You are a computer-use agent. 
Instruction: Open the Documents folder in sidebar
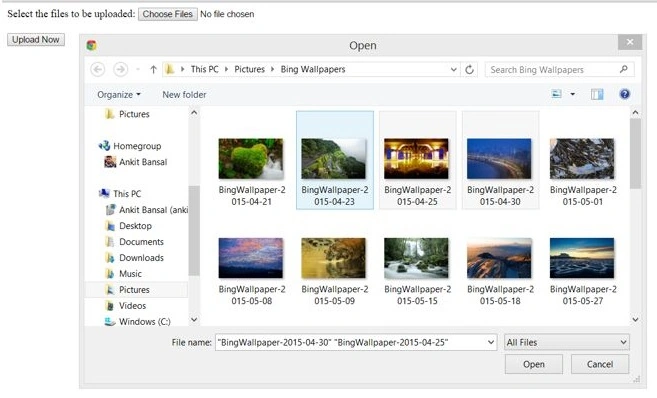(134, 242)
